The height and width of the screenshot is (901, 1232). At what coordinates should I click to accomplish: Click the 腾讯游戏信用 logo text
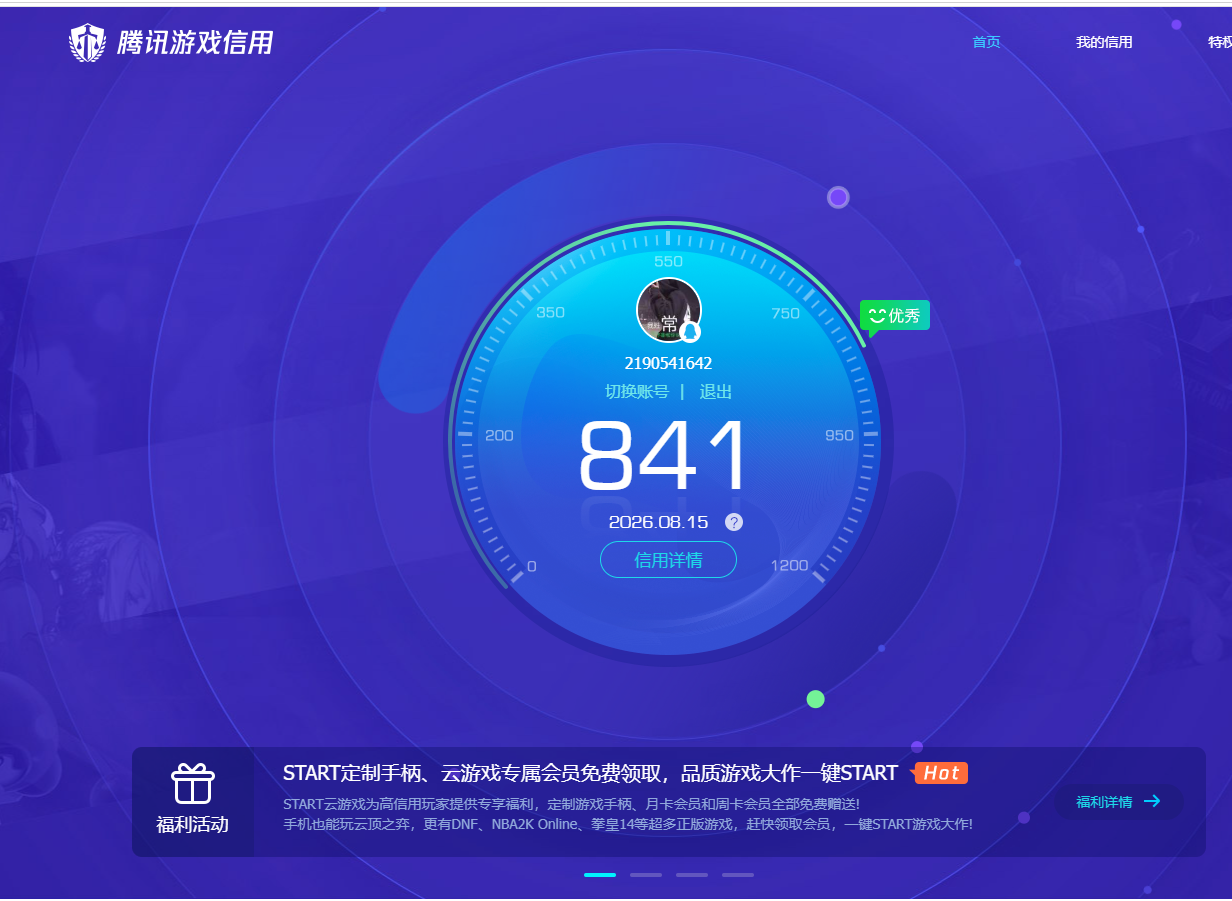point(195,43)
